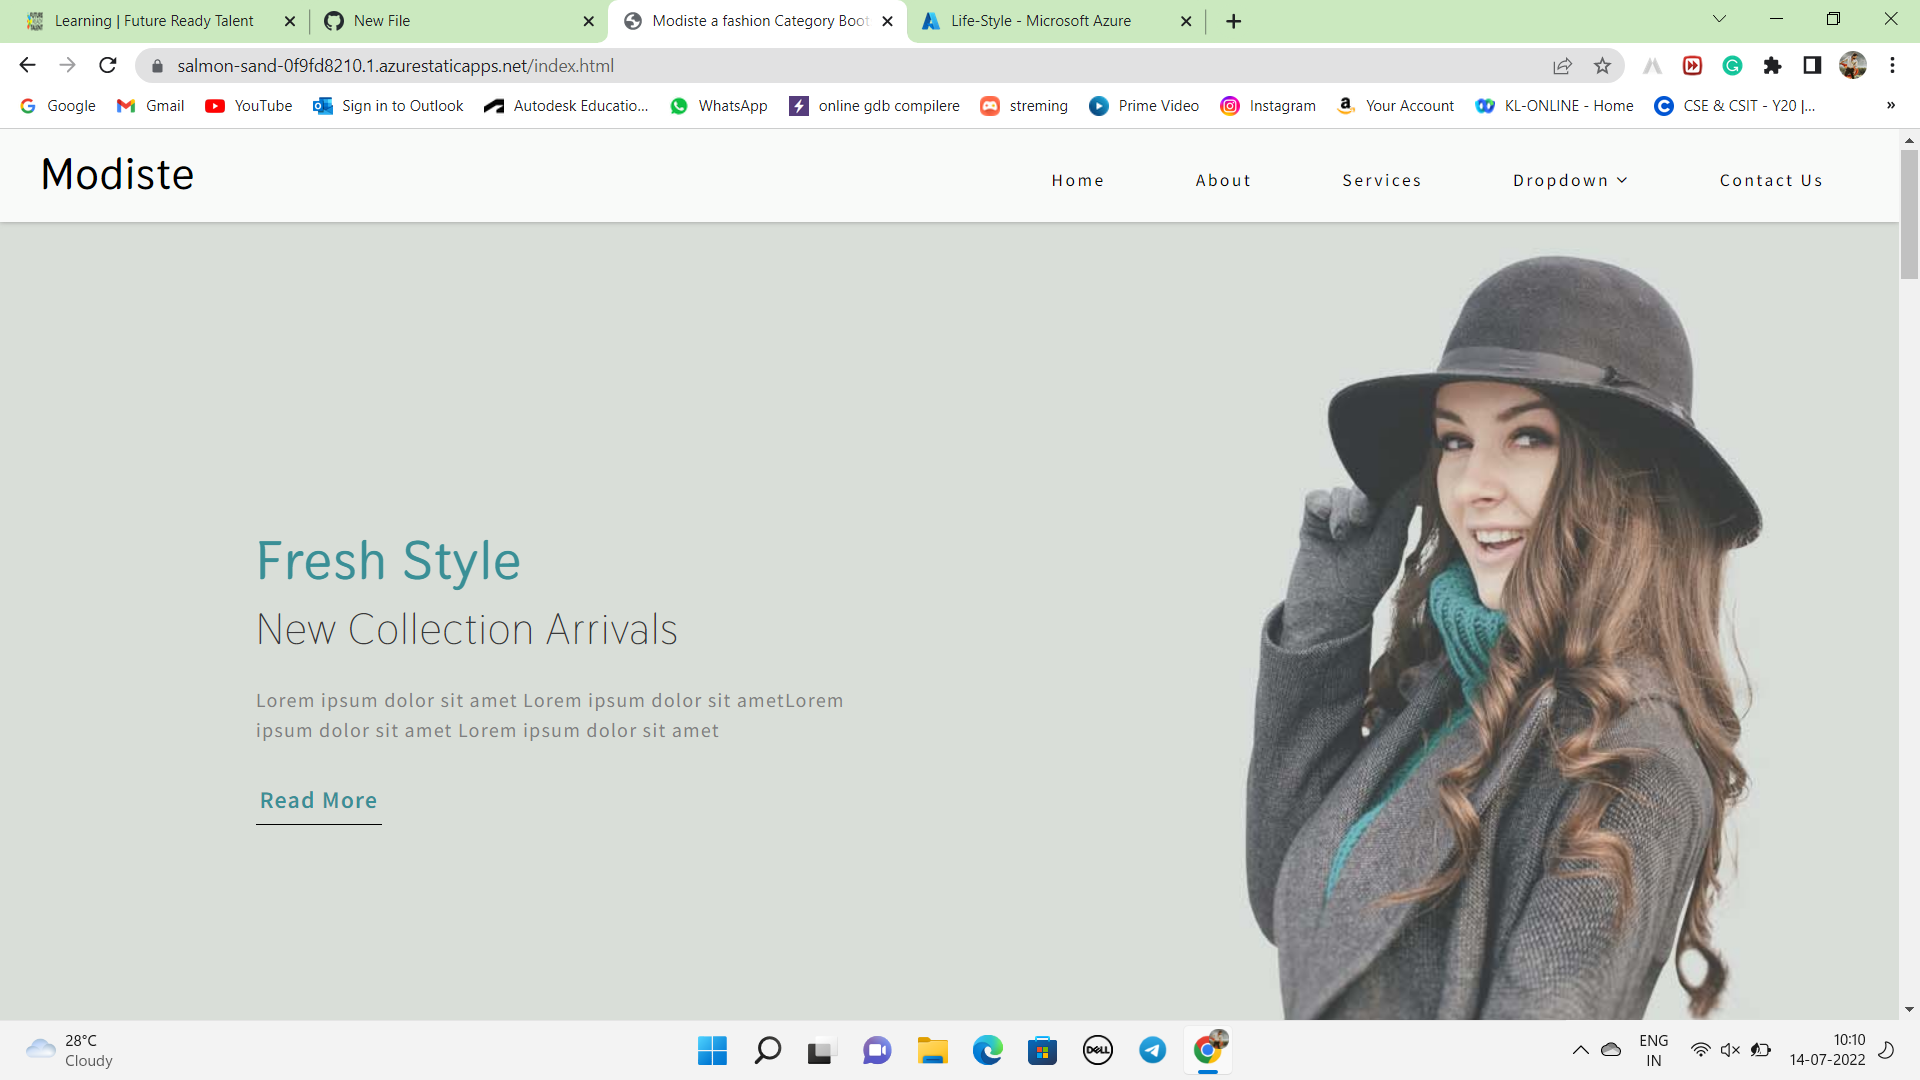Open the Gmail bookmark
1920x1080 pixels.
[151, 106]
